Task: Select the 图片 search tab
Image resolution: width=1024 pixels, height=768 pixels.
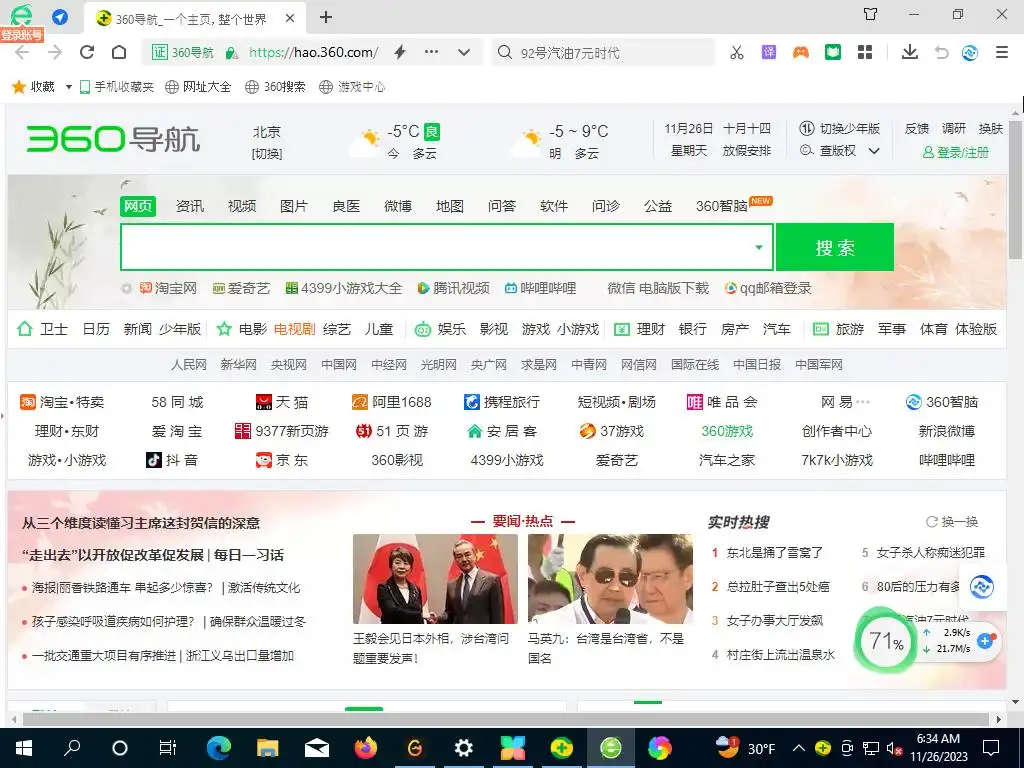Action: tap(294, 206)
